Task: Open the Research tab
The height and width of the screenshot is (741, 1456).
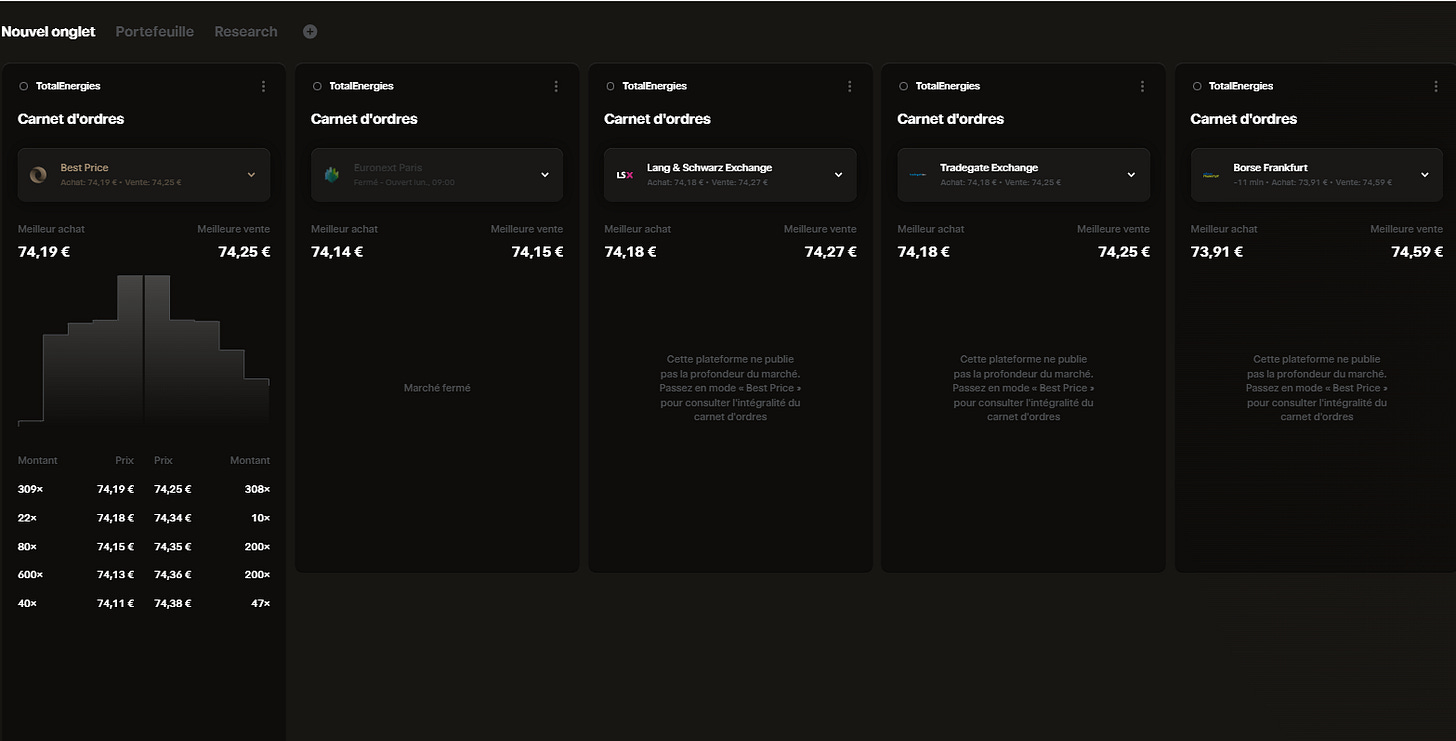Action: point(246,32)
